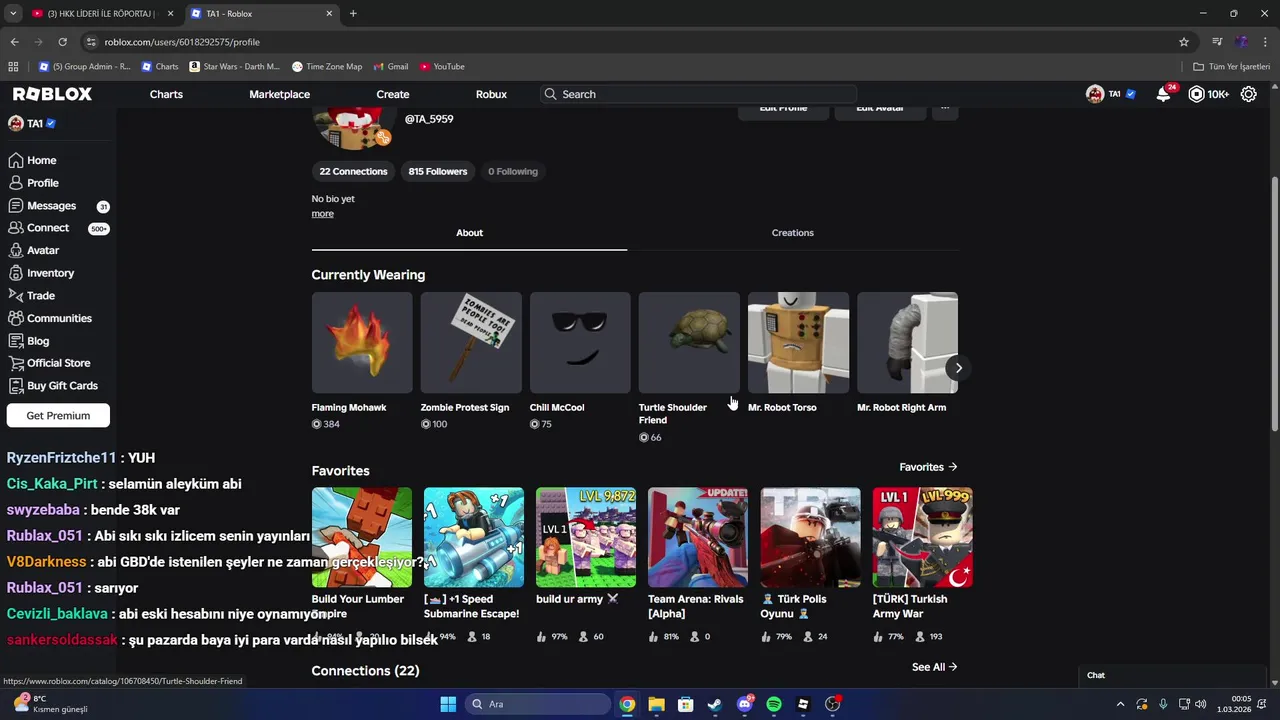Open the settings gear icon in Roblox header
Viewport: 1280px width, 720px height.
pos(1249,94)
